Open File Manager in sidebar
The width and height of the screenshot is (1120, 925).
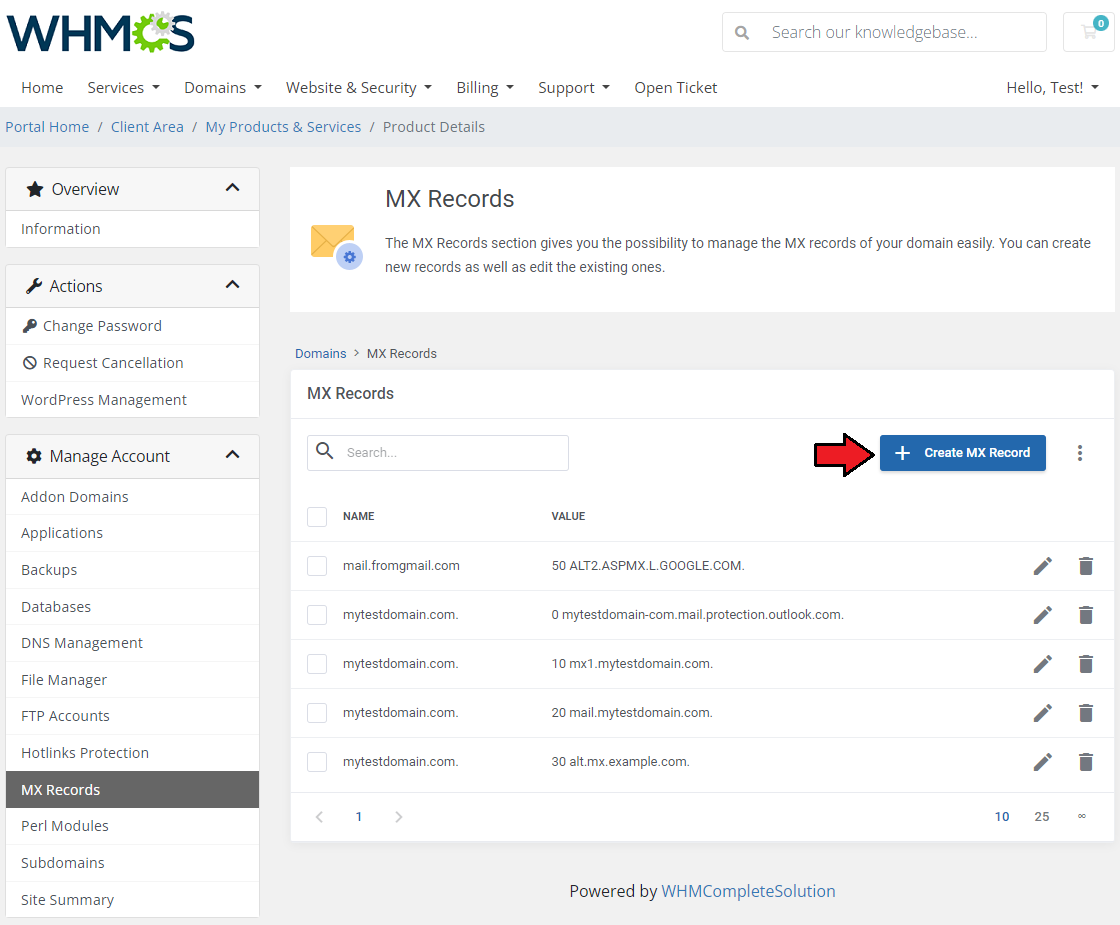click(x=132, y=680)
